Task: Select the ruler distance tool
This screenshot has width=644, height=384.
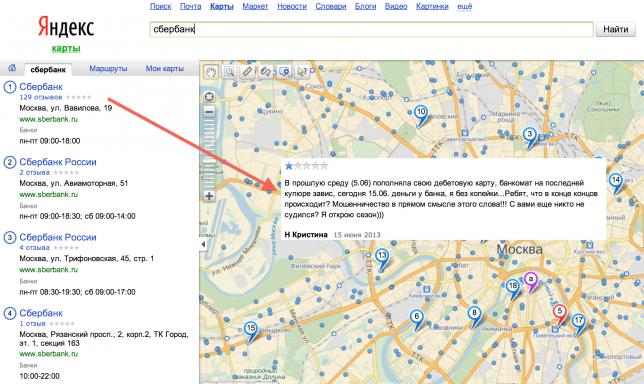Action: (247, 72)
